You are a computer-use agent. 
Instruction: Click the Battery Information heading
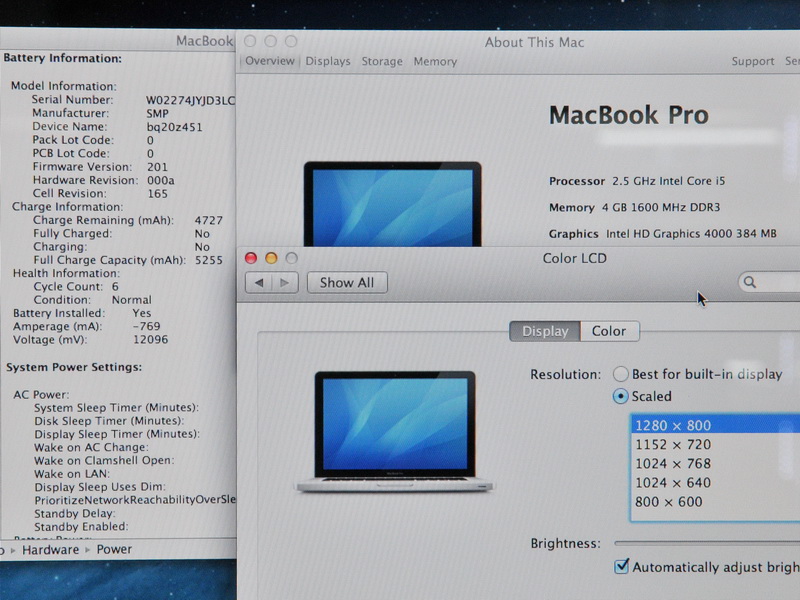(x=63, y=58)
